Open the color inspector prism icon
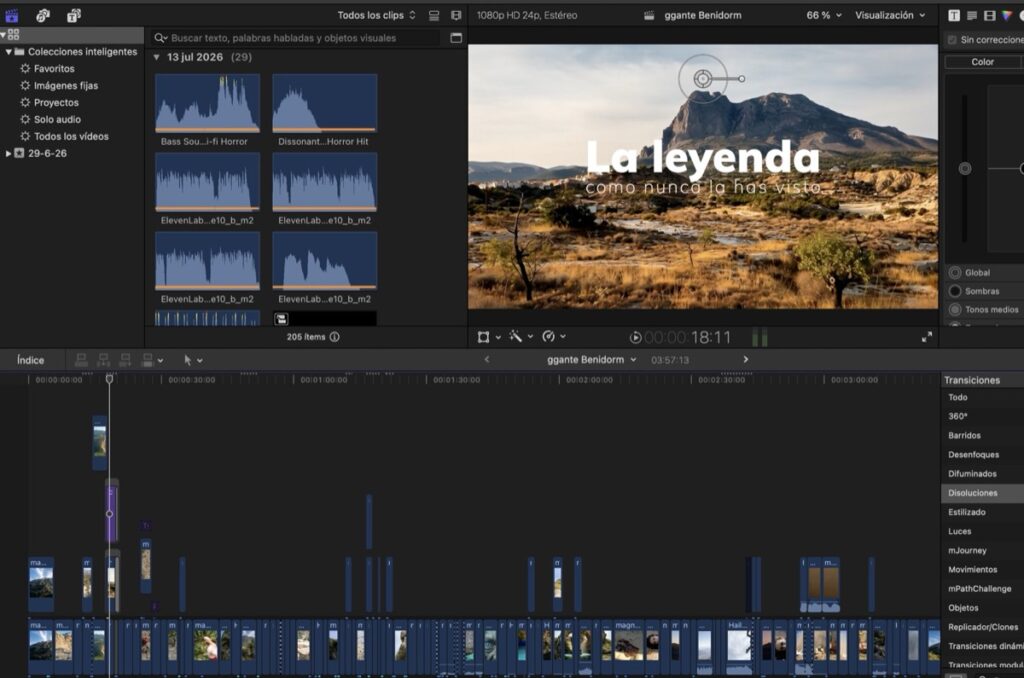This screenshot has height=678, width=1024. pyautogui.click(x=1007, y=15)
